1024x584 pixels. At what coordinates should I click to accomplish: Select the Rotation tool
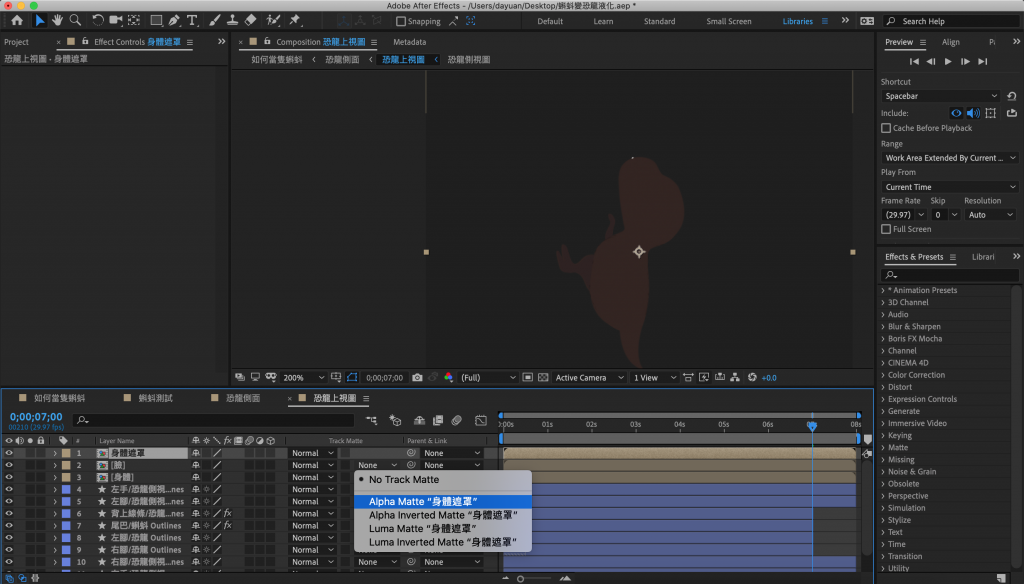[x=97, y=20]
